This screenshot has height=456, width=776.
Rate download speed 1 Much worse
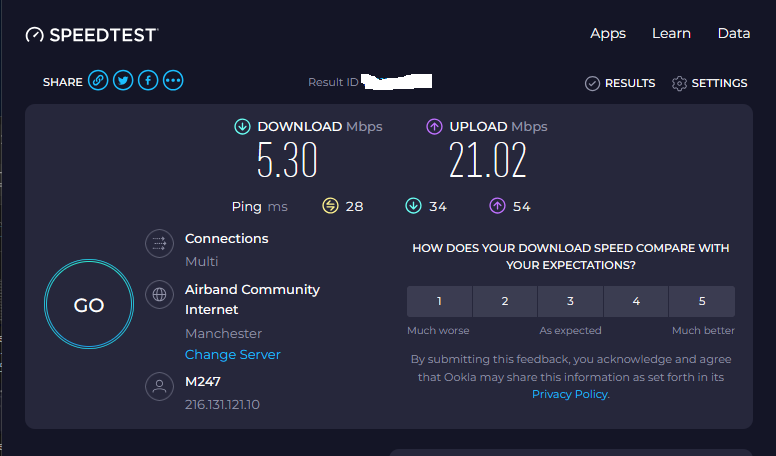pyautogui.click(x=439, y=301)
